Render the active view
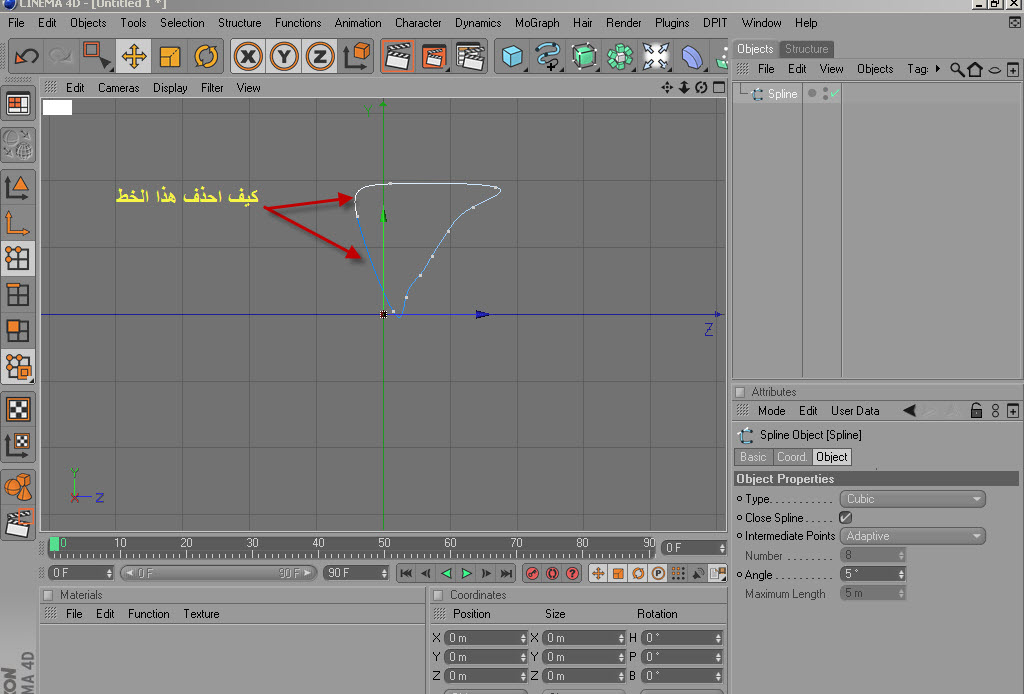 (x=398, y=57)
